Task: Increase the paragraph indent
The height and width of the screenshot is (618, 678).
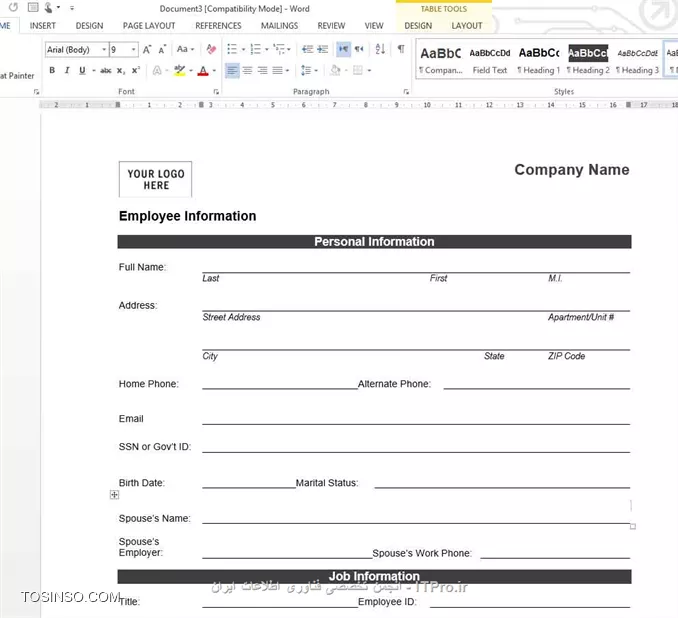Action: [x=323, y=49]
